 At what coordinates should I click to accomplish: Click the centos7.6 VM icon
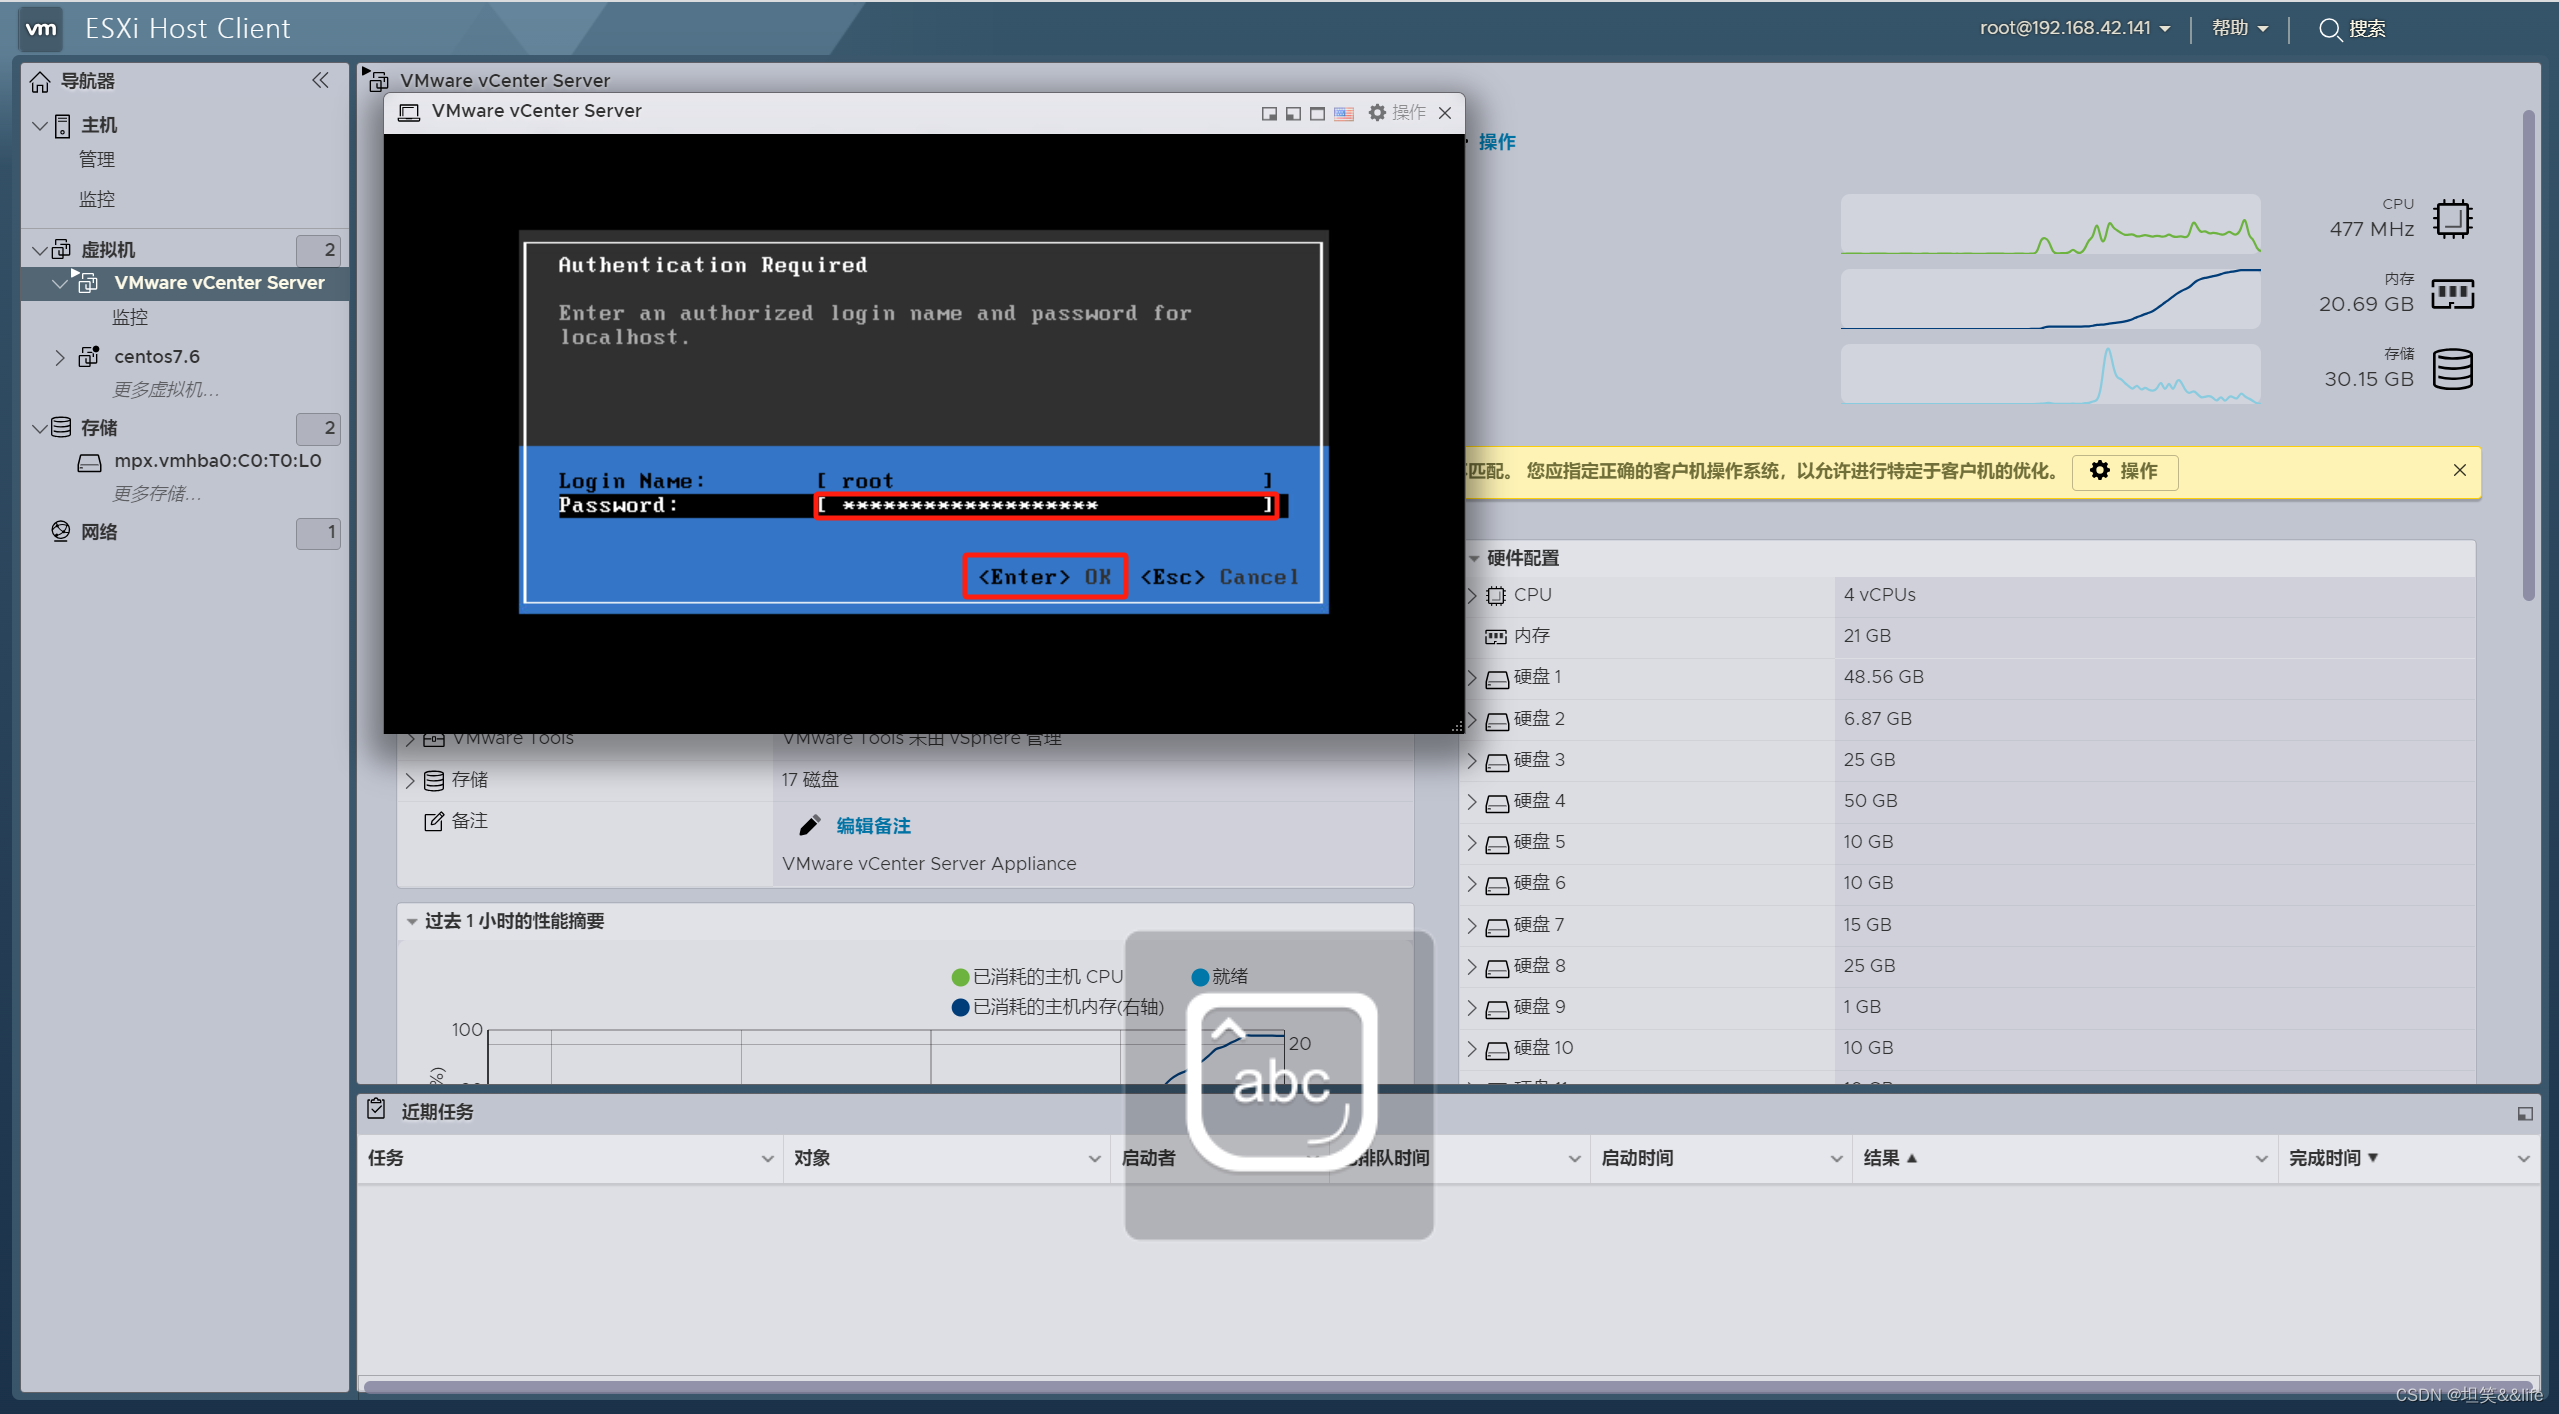[89, 355]
